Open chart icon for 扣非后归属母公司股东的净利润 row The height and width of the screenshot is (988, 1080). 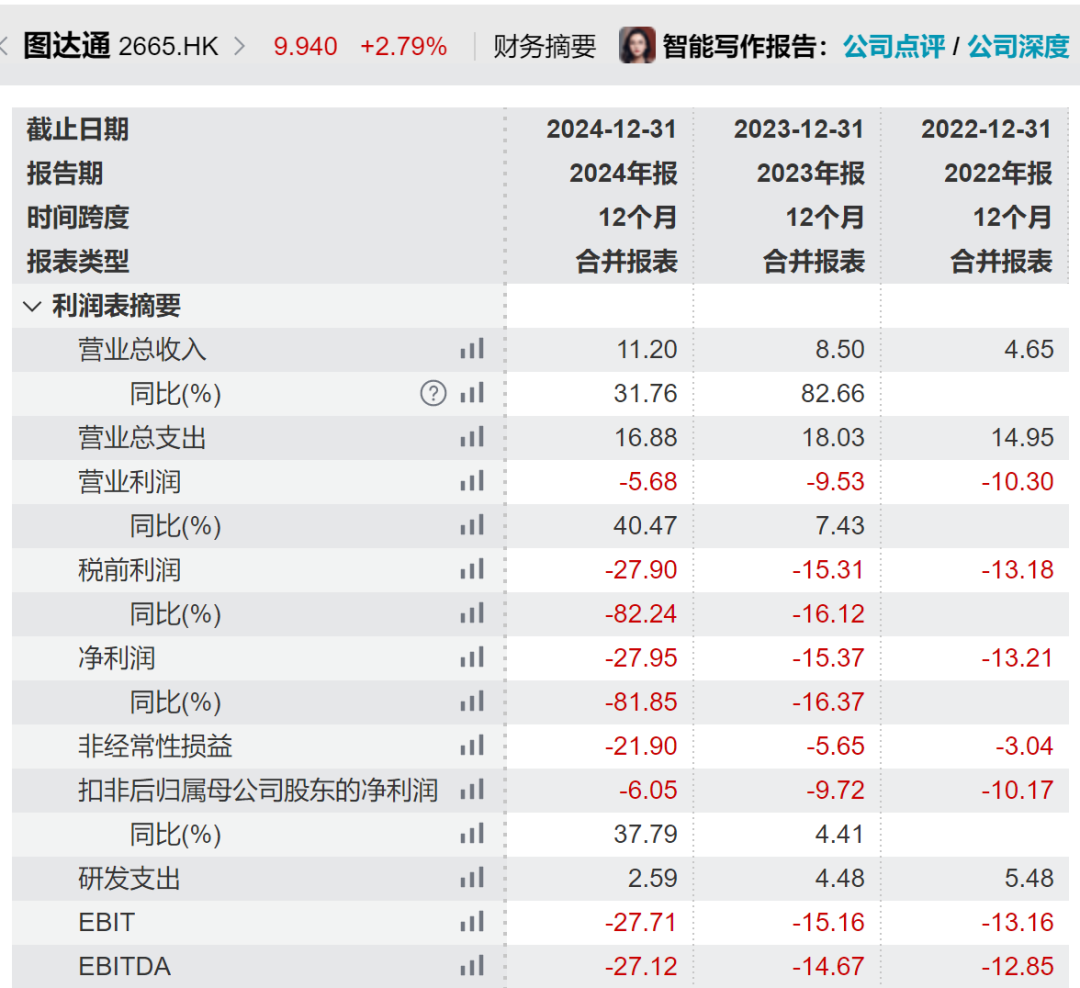(472, 790)
